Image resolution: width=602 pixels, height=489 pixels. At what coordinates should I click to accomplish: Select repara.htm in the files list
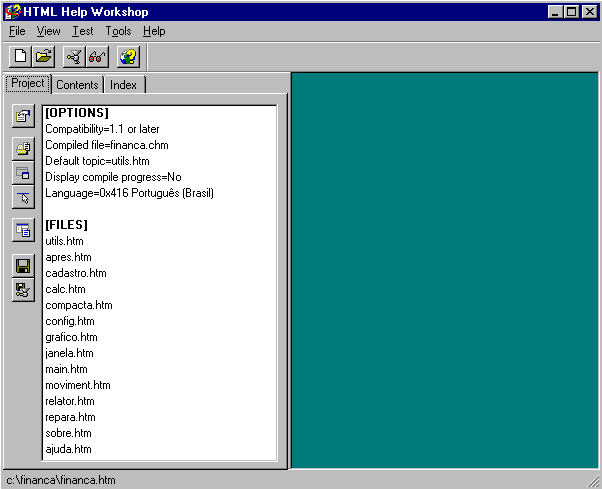pos(70,417)
